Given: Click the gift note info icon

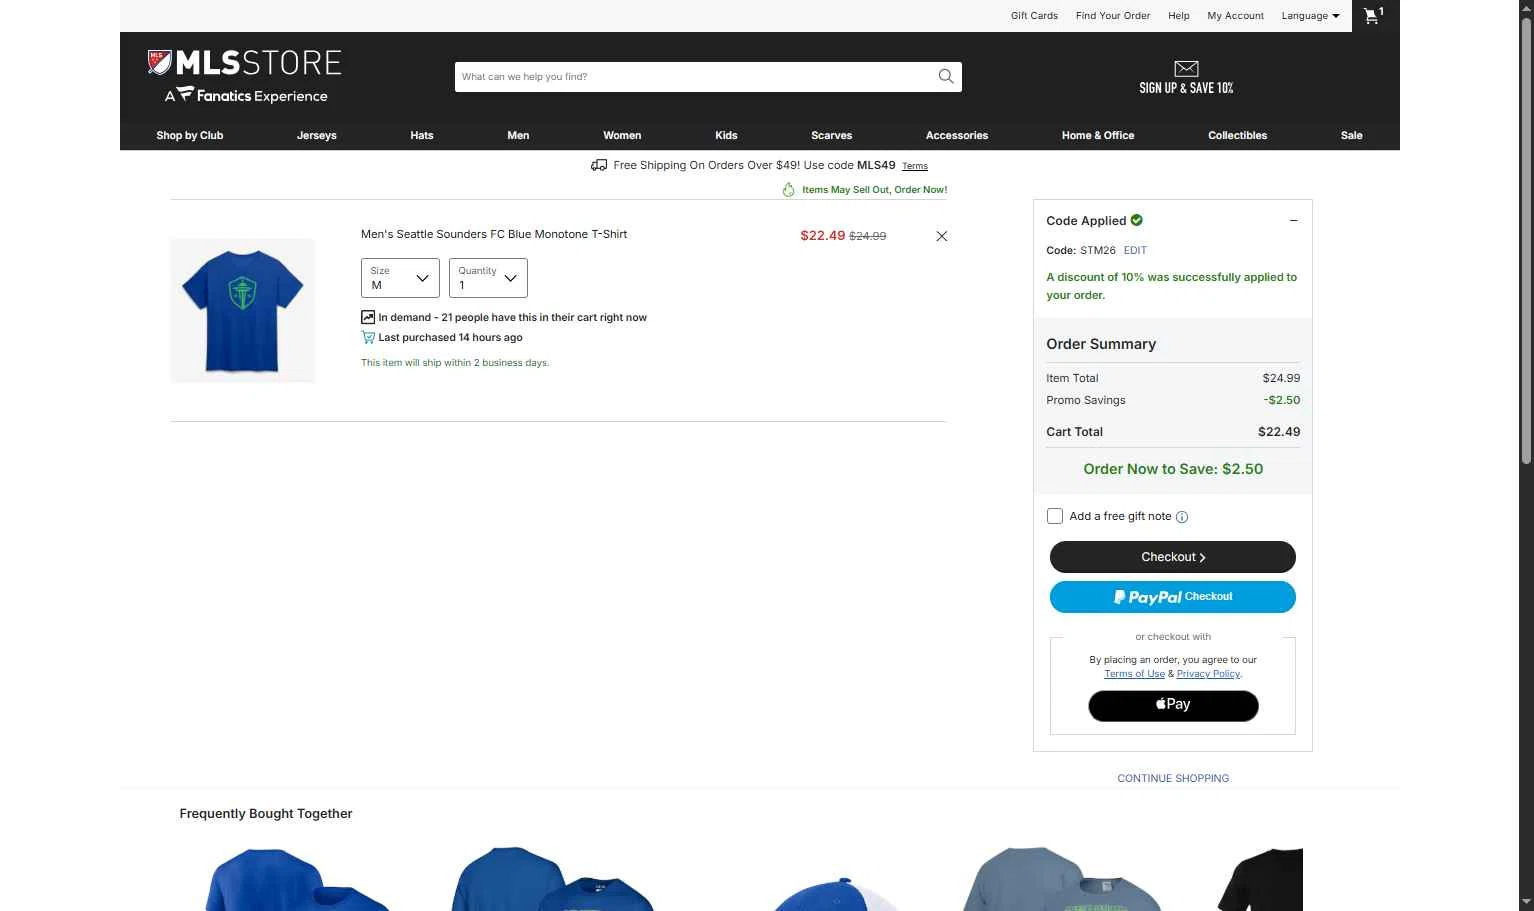Looking at the screenshot, I should [1182, 517].
